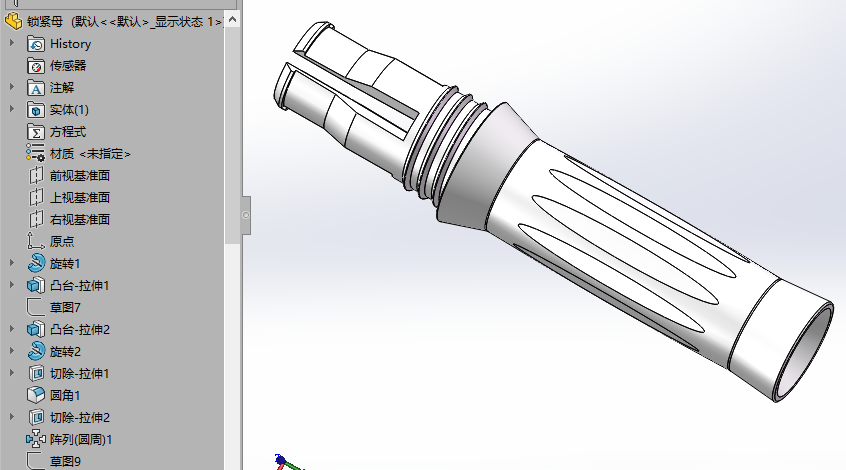846x470 pixels.
Task: Select the 右视基准面 plane icon
Action: click(36, 220)
